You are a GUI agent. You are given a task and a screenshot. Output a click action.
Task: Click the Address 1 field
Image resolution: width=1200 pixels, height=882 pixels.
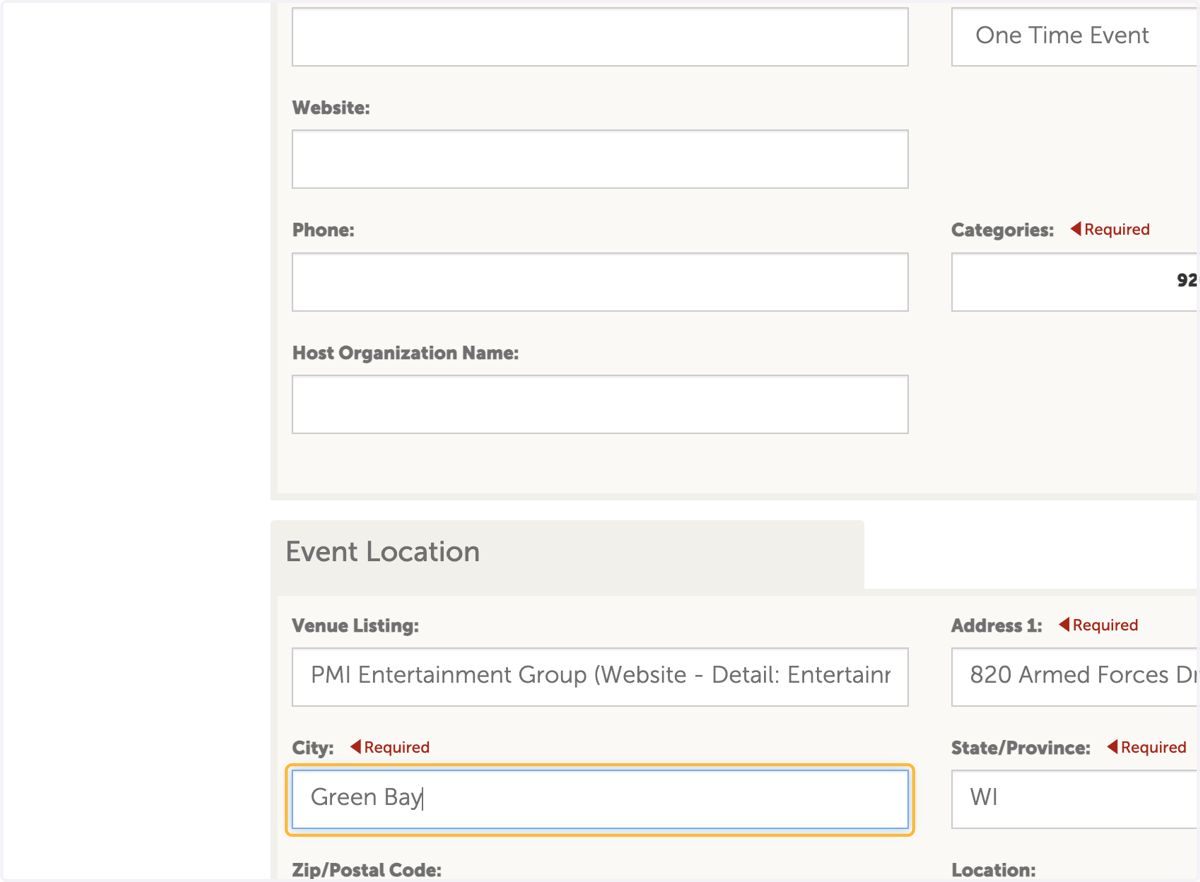[1075, 677]
